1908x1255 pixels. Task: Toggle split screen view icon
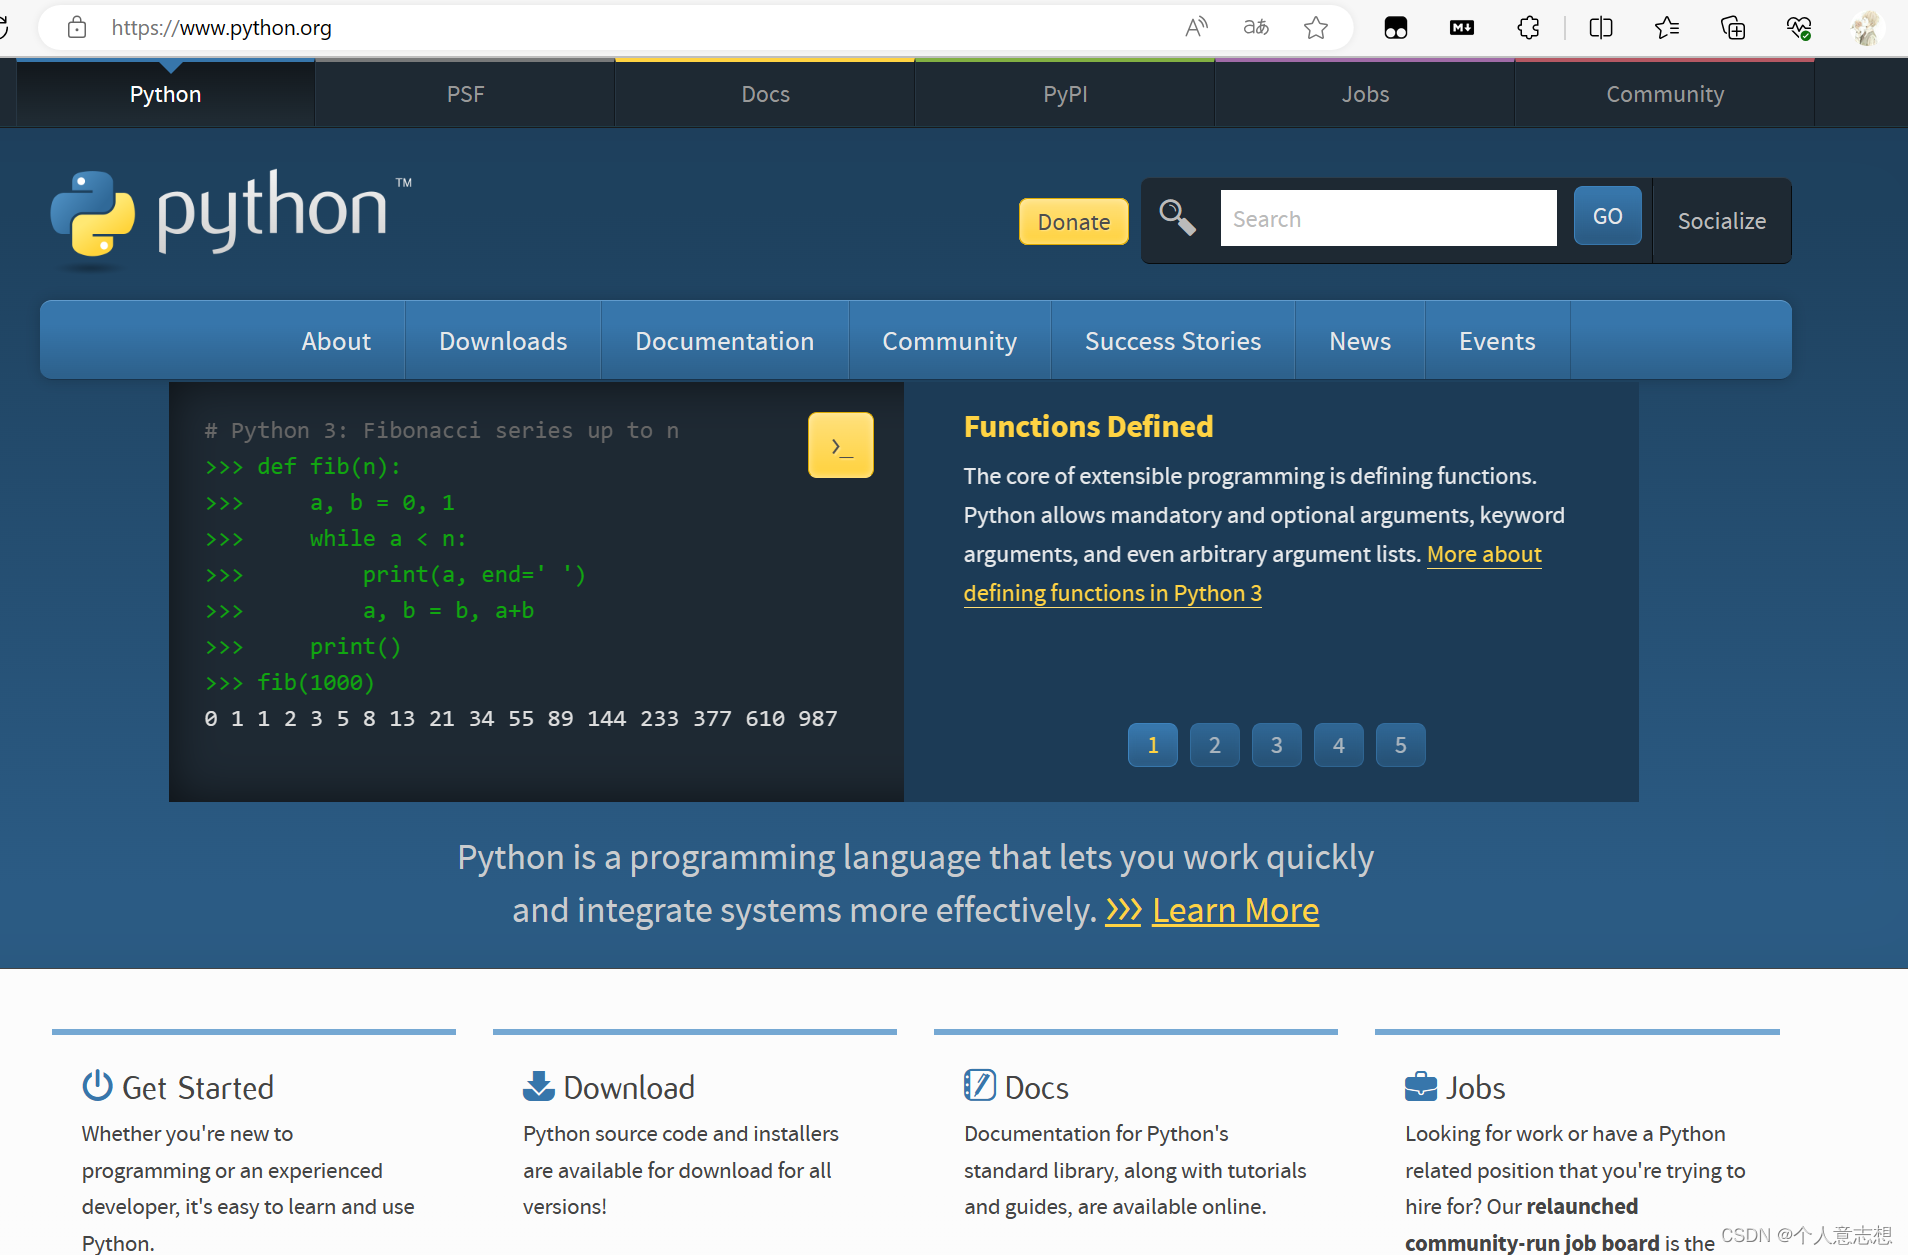coord(1601,27)
